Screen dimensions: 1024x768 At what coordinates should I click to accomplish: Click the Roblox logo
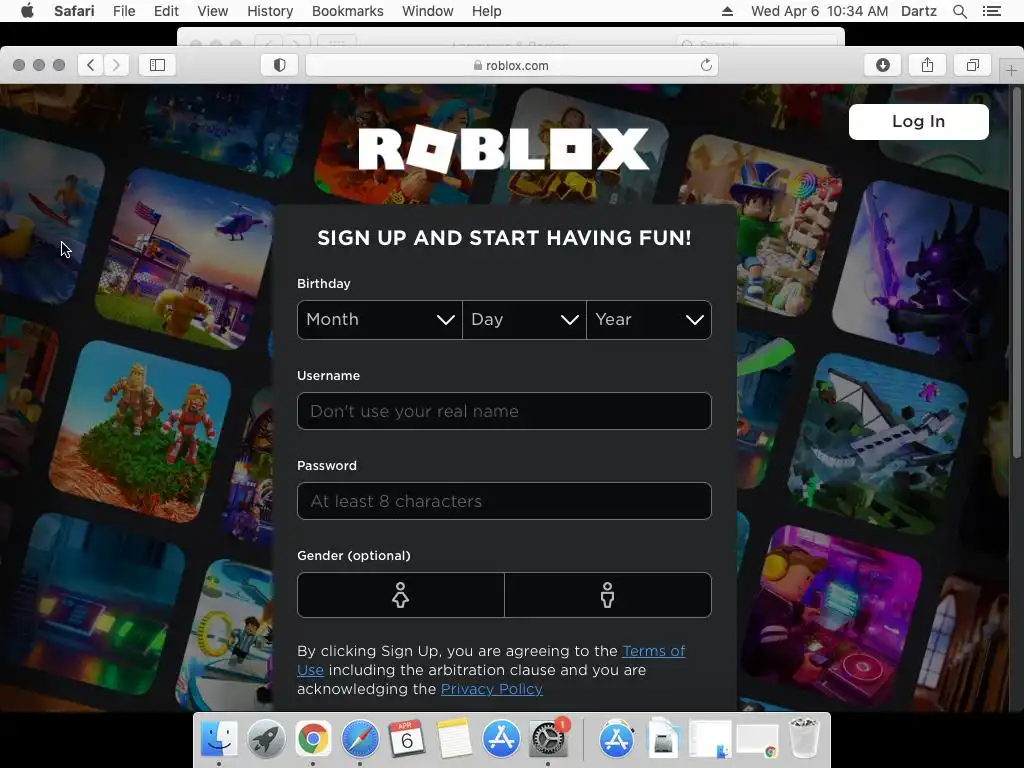click(504, 150)
